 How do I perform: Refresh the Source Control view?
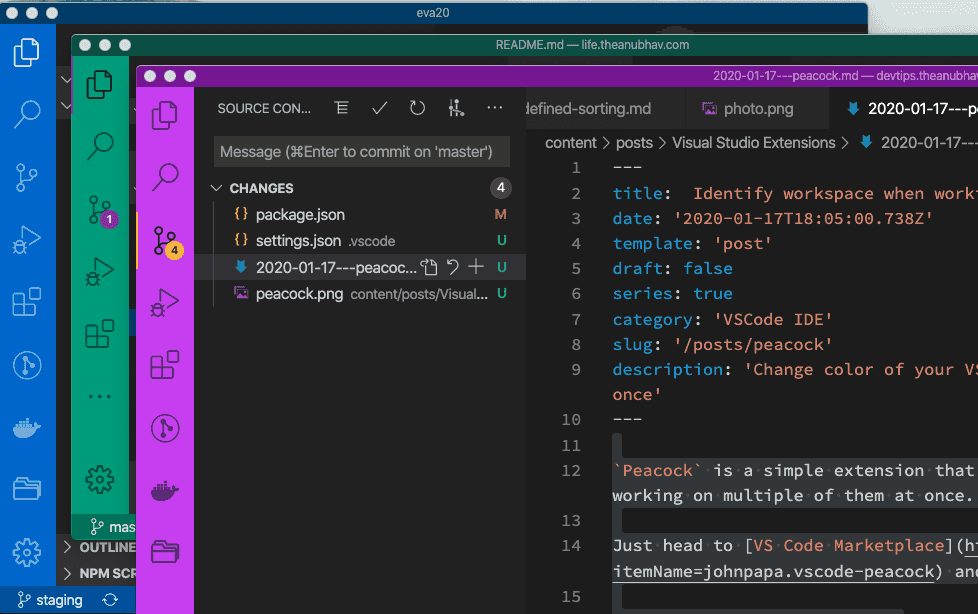pyautogui.click(x=417, y=110)
